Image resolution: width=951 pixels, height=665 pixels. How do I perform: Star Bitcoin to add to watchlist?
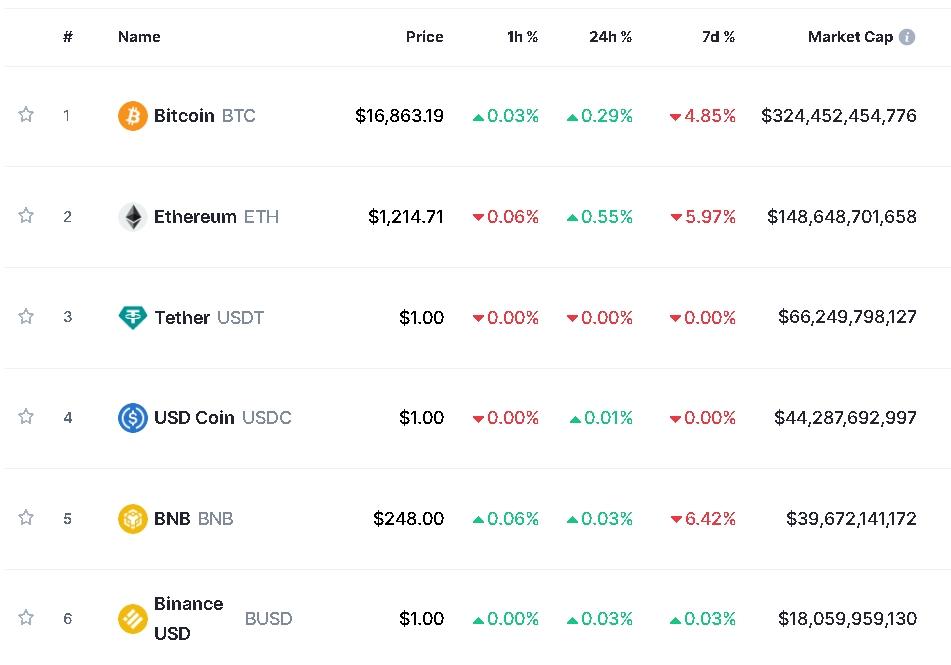click(x=26, y=115)
